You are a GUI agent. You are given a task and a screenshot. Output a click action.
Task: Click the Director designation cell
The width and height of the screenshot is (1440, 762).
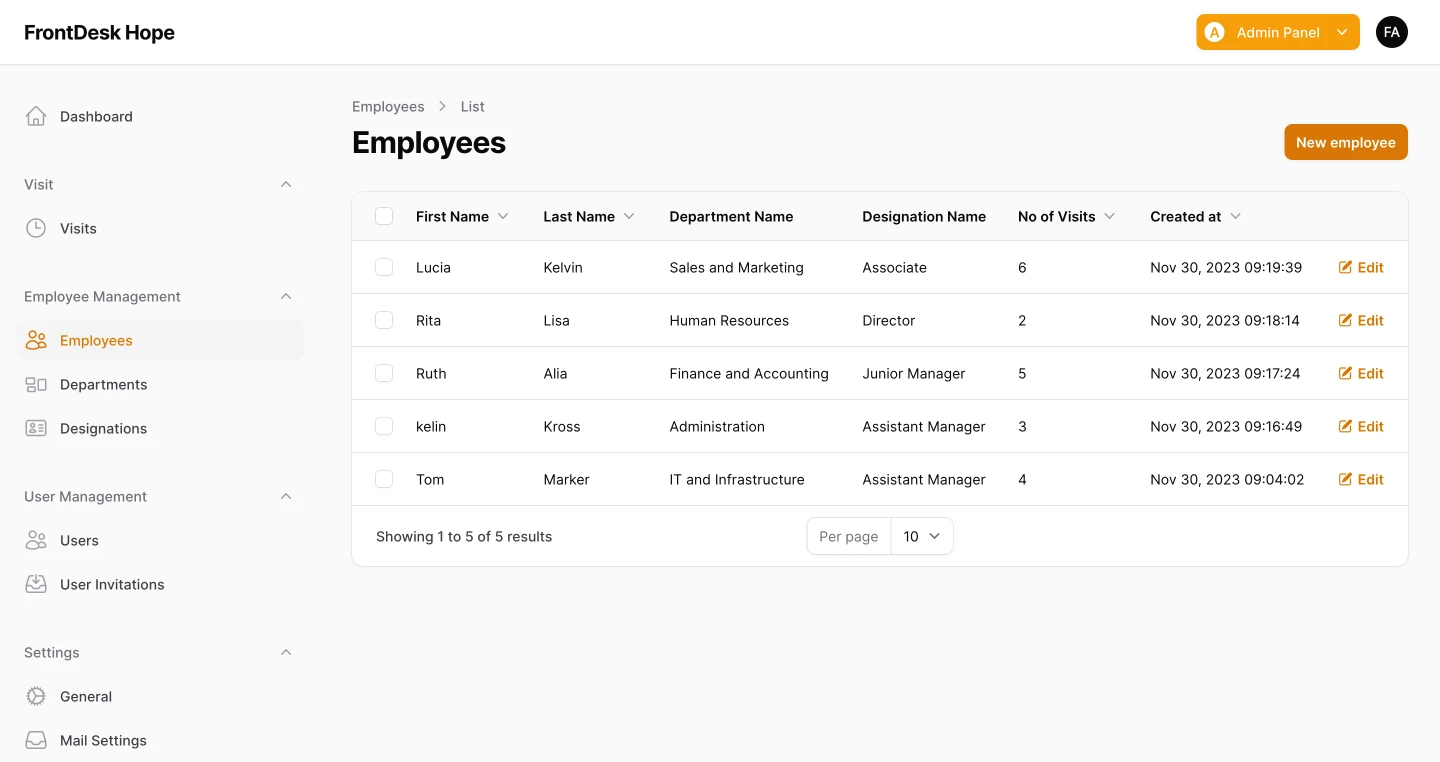(888, 320)
